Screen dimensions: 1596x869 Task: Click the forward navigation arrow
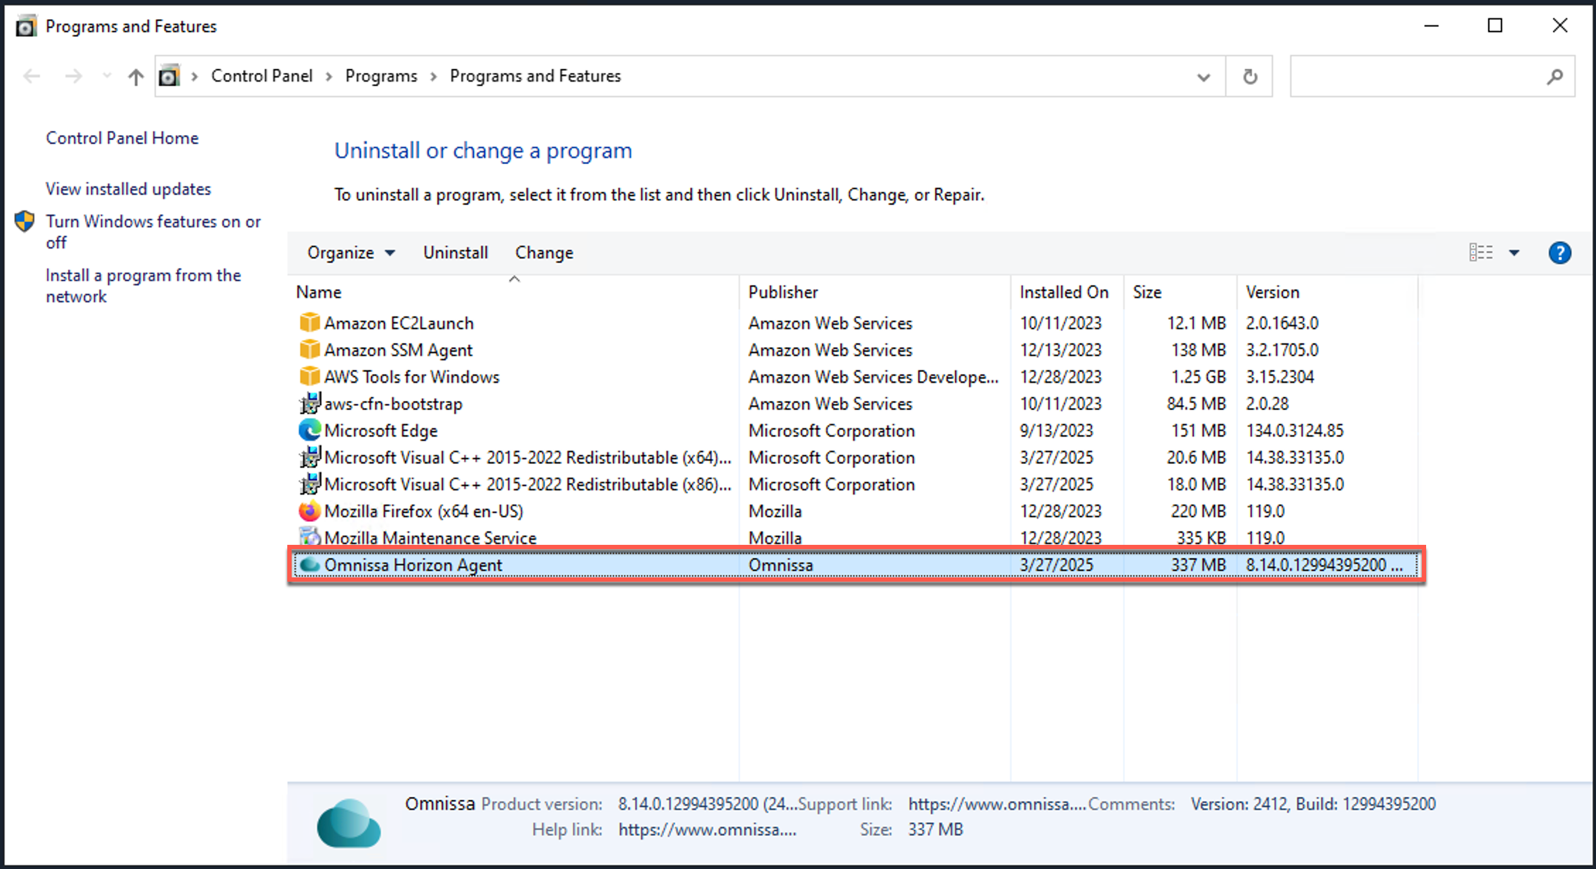(x=73, y=76)
